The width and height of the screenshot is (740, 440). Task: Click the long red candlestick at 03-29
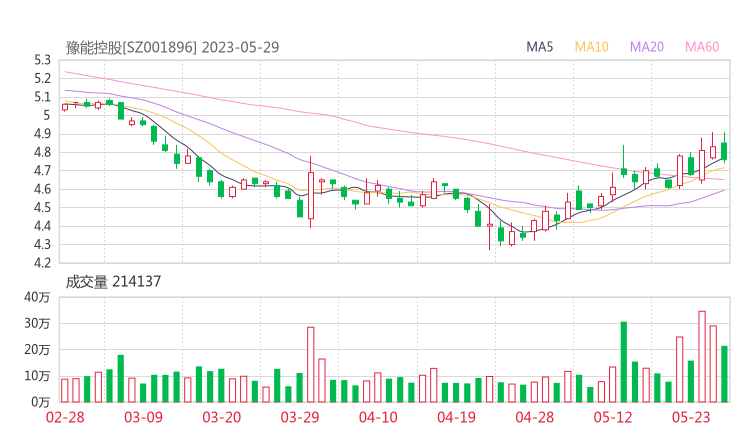point(311,193)
